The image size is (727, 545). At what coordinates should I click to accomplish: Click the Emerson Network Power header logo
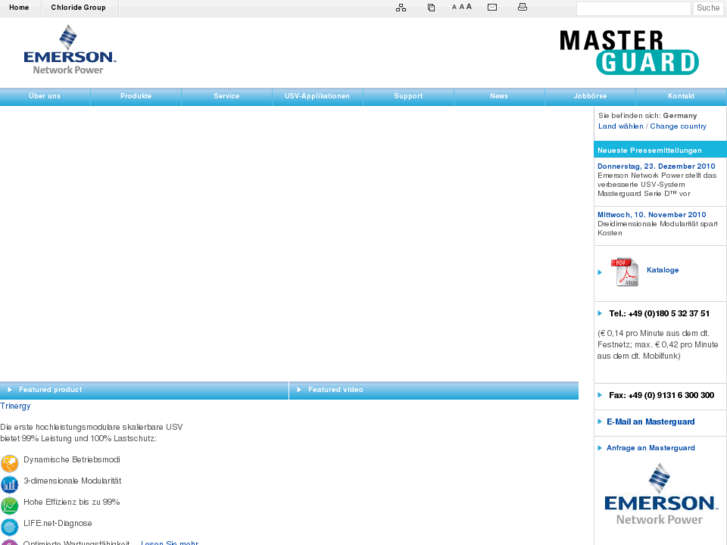click(x=69, y=50)
